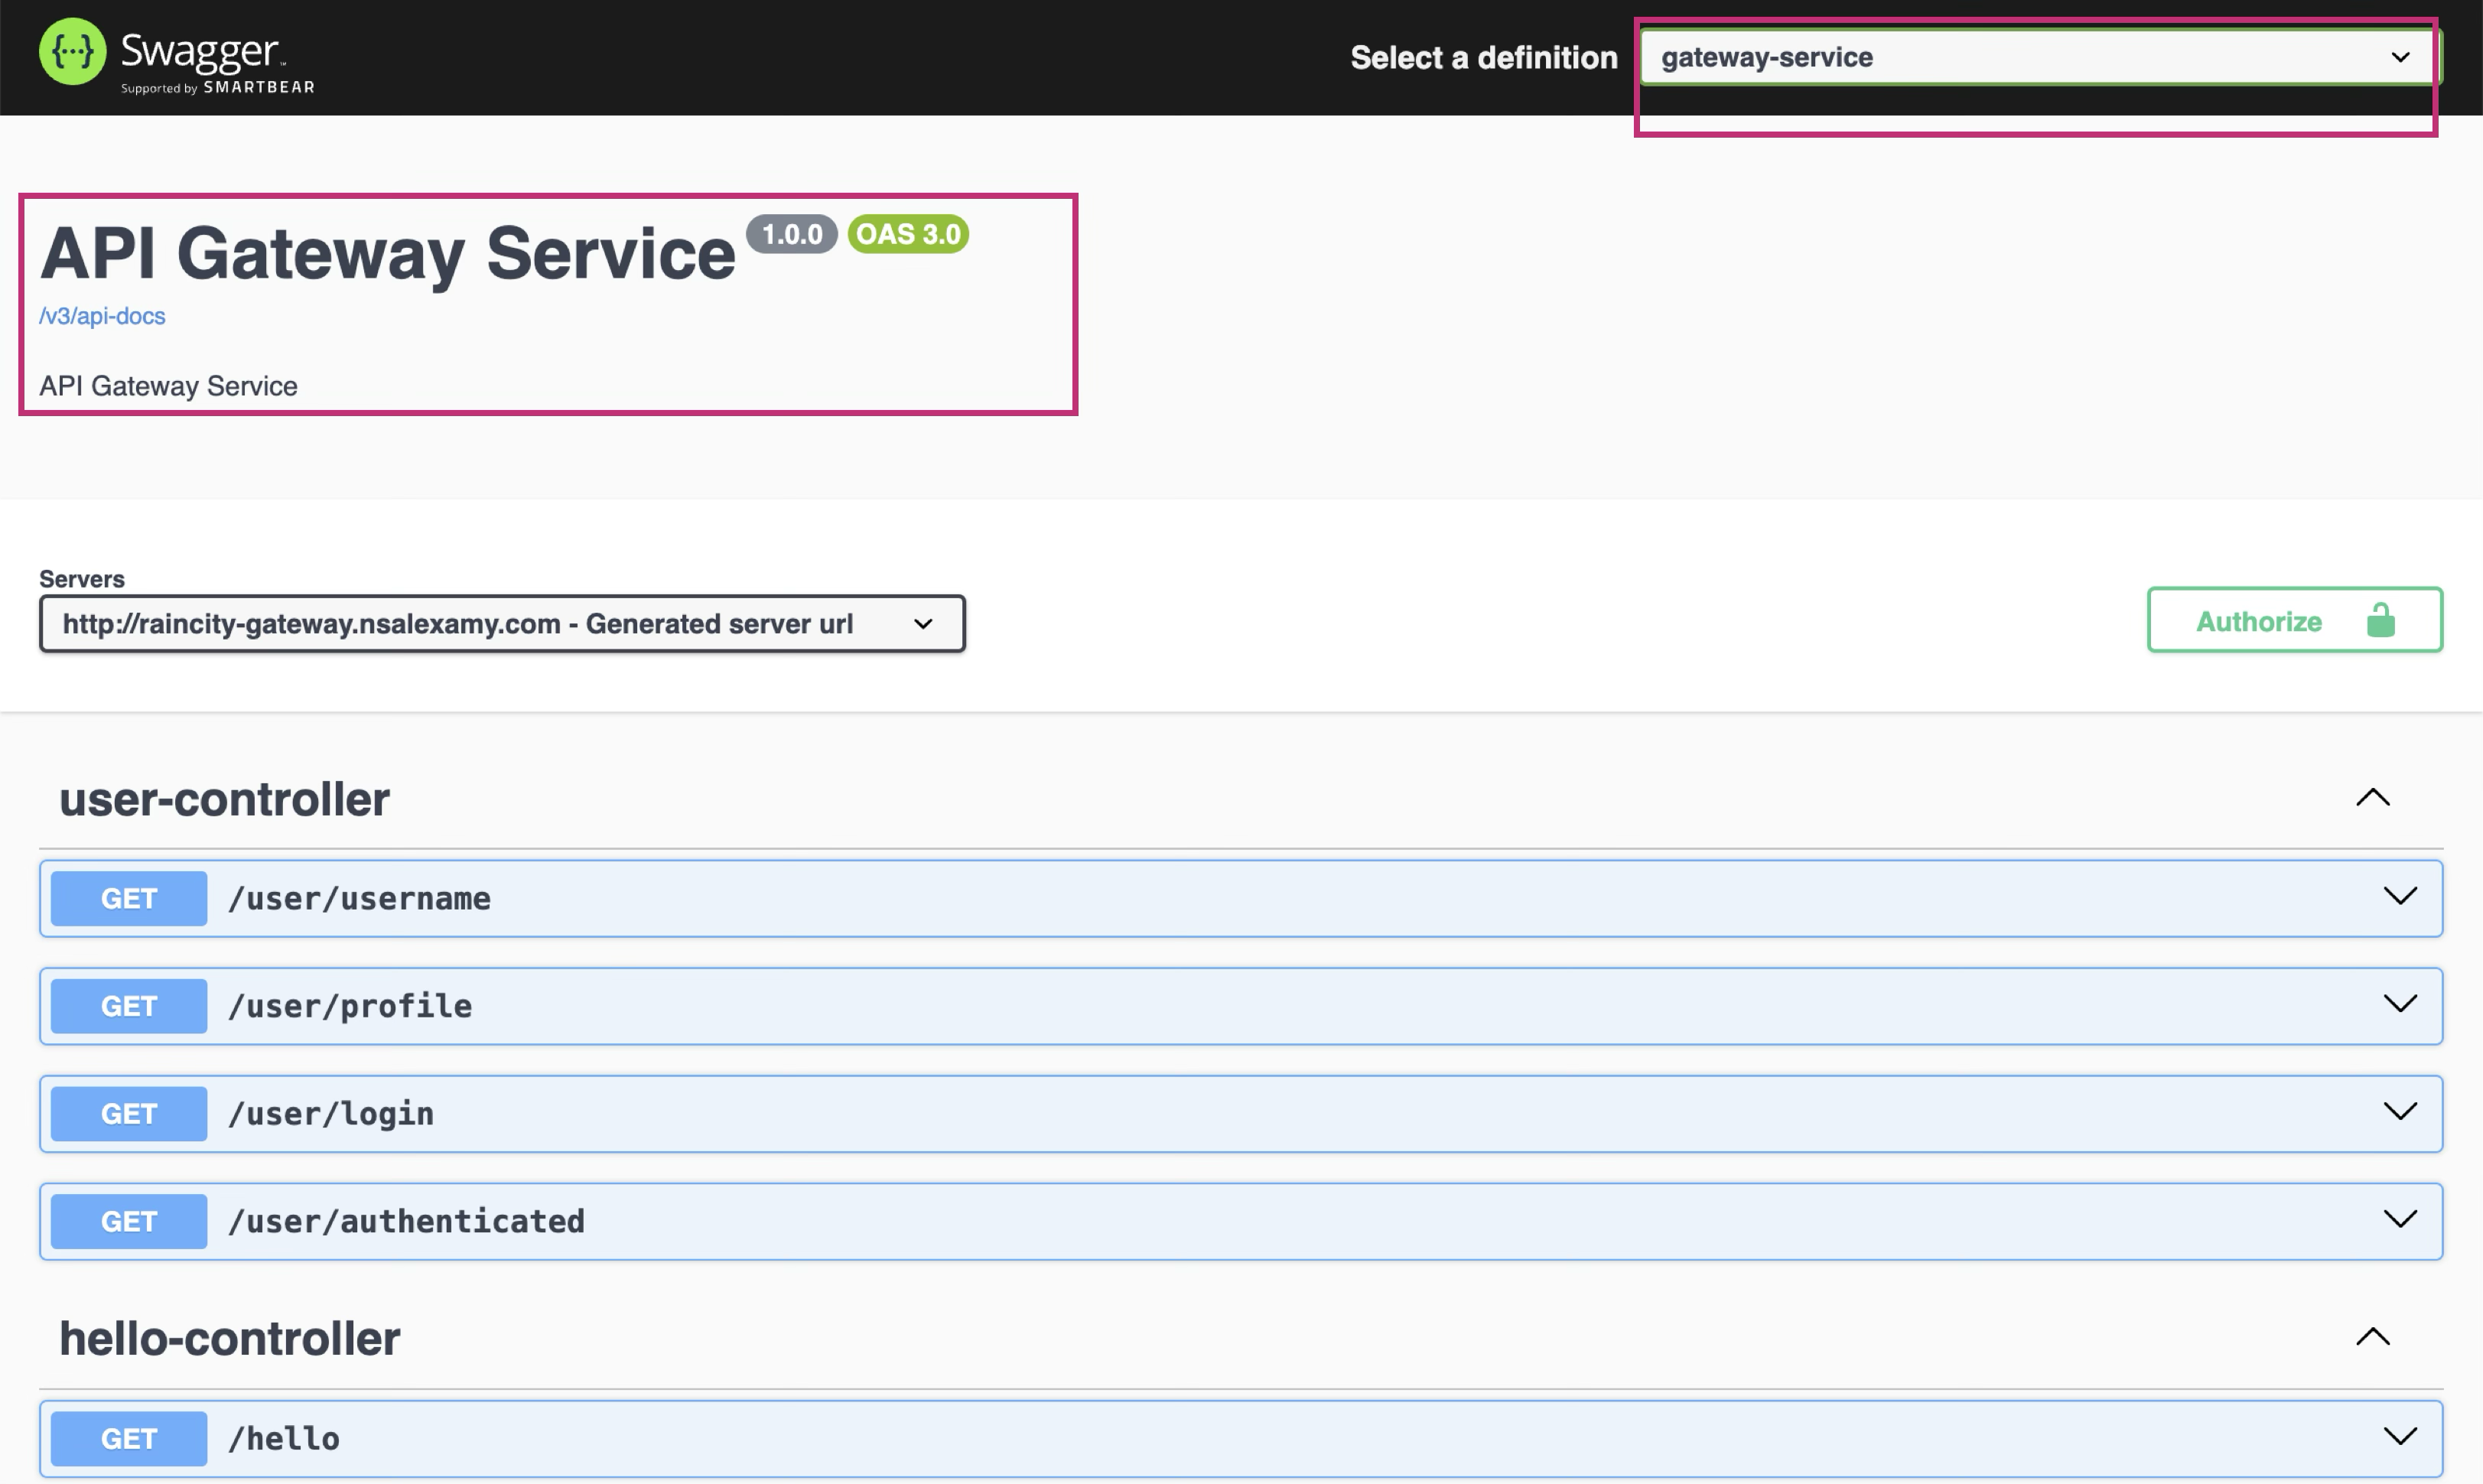
Task: Collapse the hello-controller section arrow
Action: (x=2373, y=1337)
